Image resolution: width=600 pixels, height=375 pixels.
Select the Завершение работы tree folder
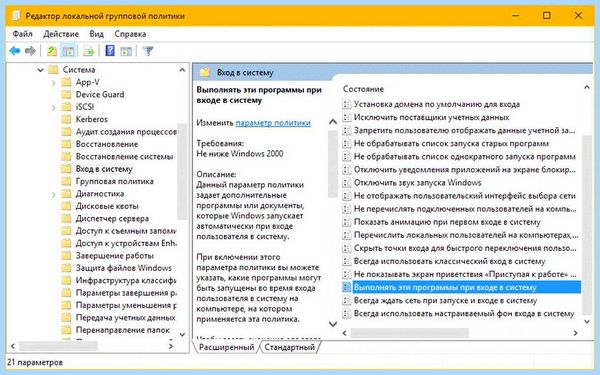(114, 256)
